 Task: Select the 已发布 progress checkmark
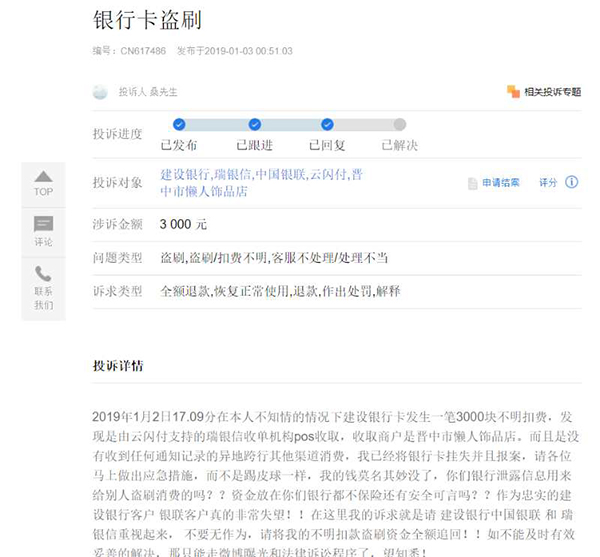coord(179,124)
